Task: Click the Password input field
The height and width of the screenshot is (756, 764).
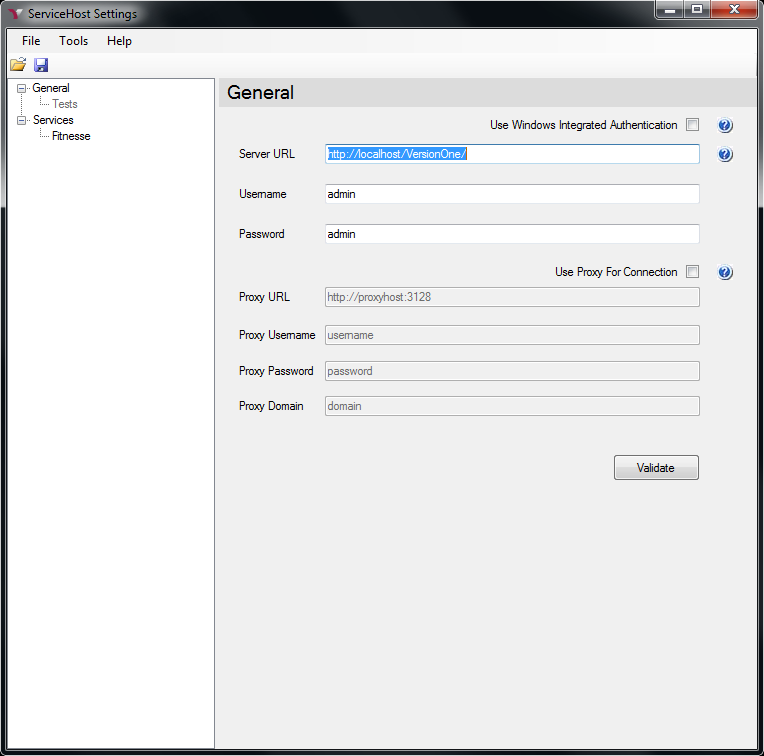Action: tap(512, 234)
